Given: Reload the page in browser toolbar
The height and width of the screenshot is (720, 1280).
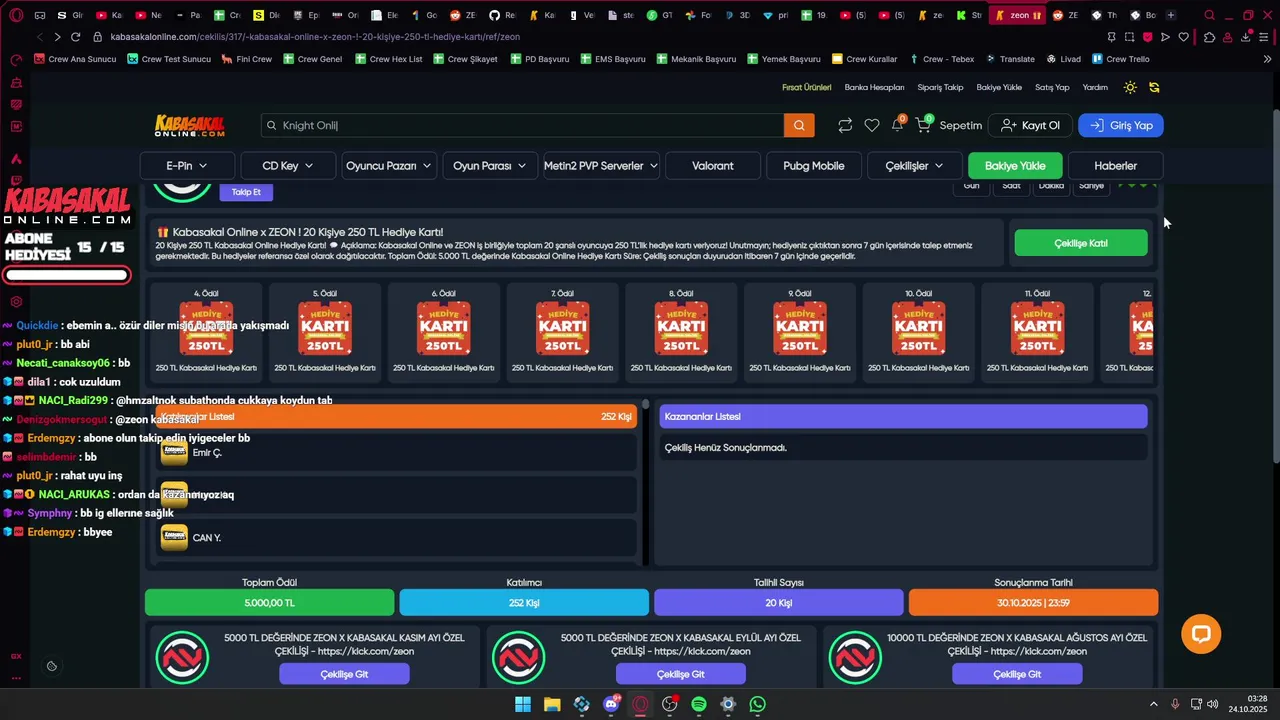Looking at the screenshot, I should click(x=75, y=37).
